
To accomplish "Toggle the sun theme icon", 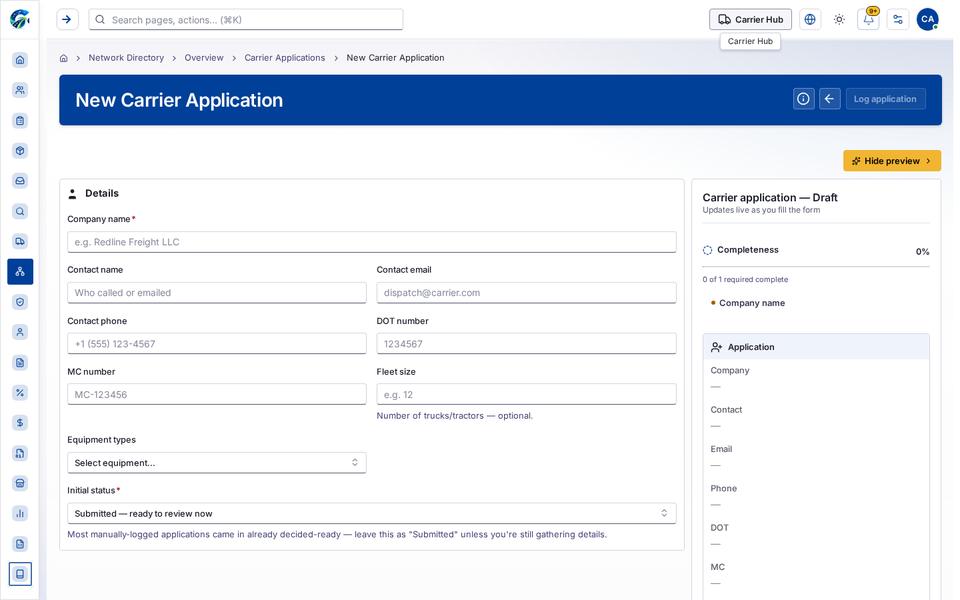I will [839, 19].
